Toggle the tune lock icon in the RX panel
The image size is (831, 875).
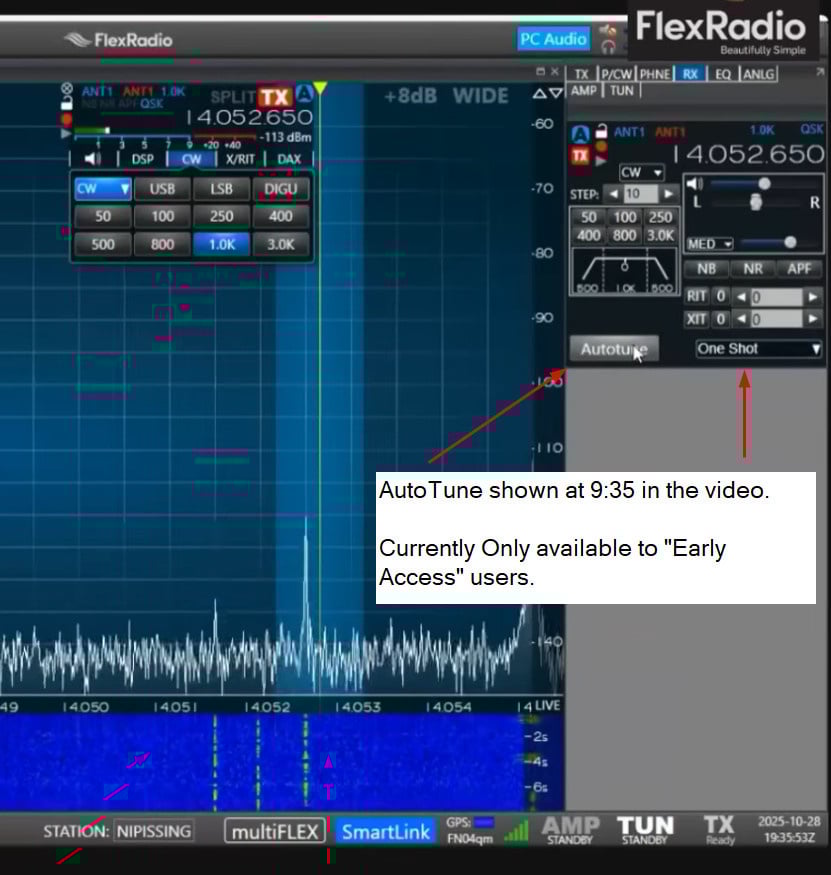(x=601, y=131)
